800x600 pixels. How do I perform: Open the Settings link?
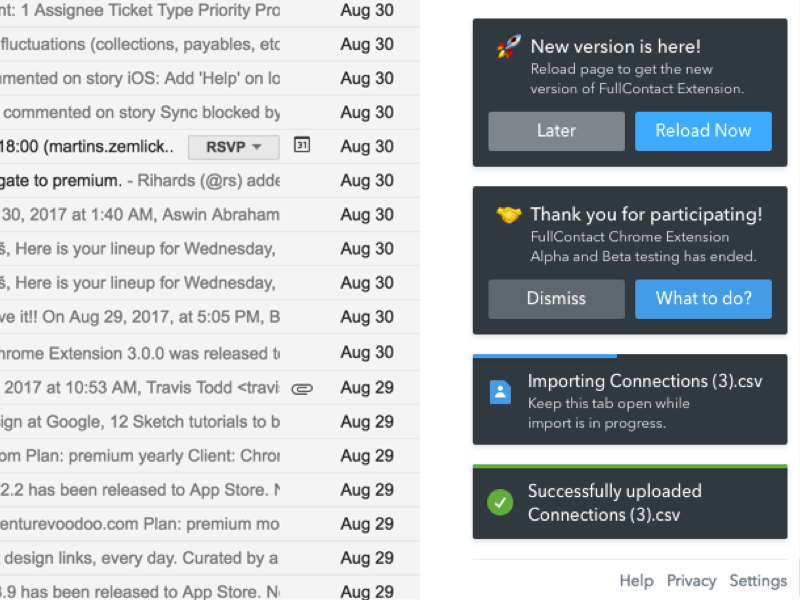[x=757, y=580]
